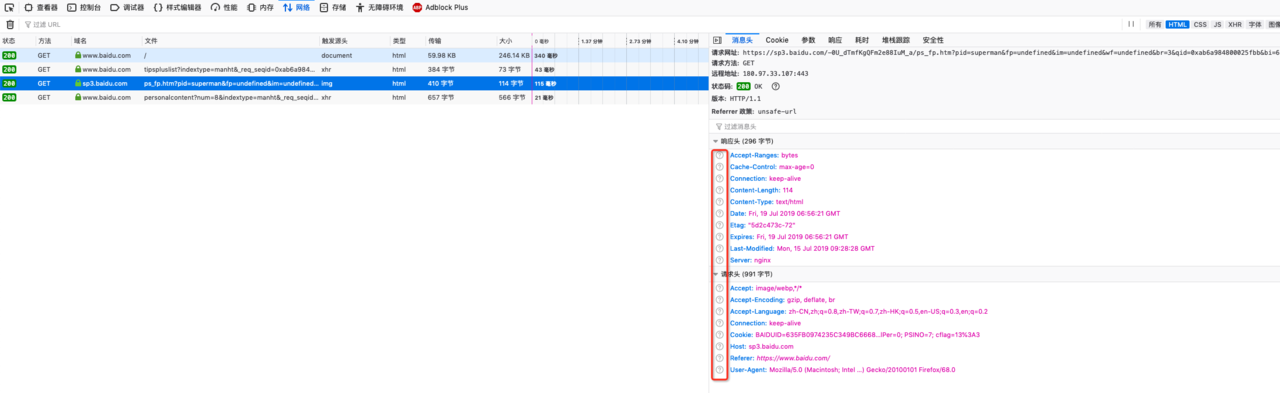Open help icon for Date header
Viewport: 1280px width, 393px height.
coord(719,213)
